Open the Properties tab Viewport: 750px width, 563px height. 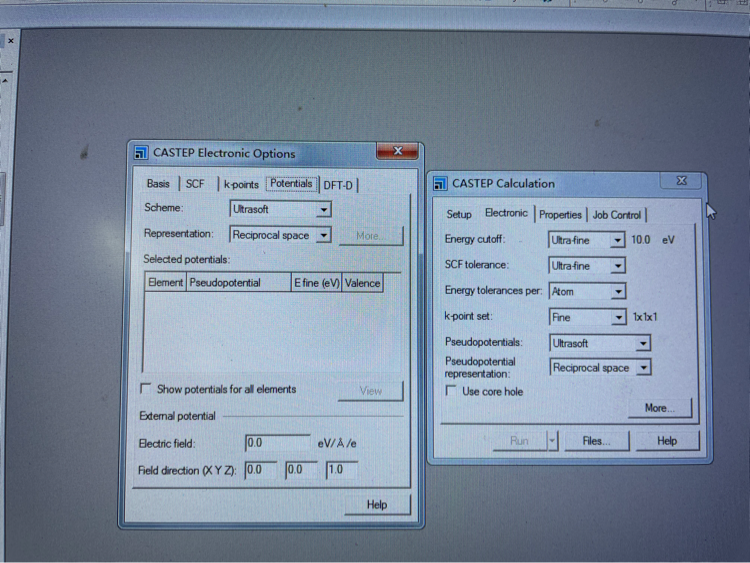pyautogui.click(x=560, y=215)
